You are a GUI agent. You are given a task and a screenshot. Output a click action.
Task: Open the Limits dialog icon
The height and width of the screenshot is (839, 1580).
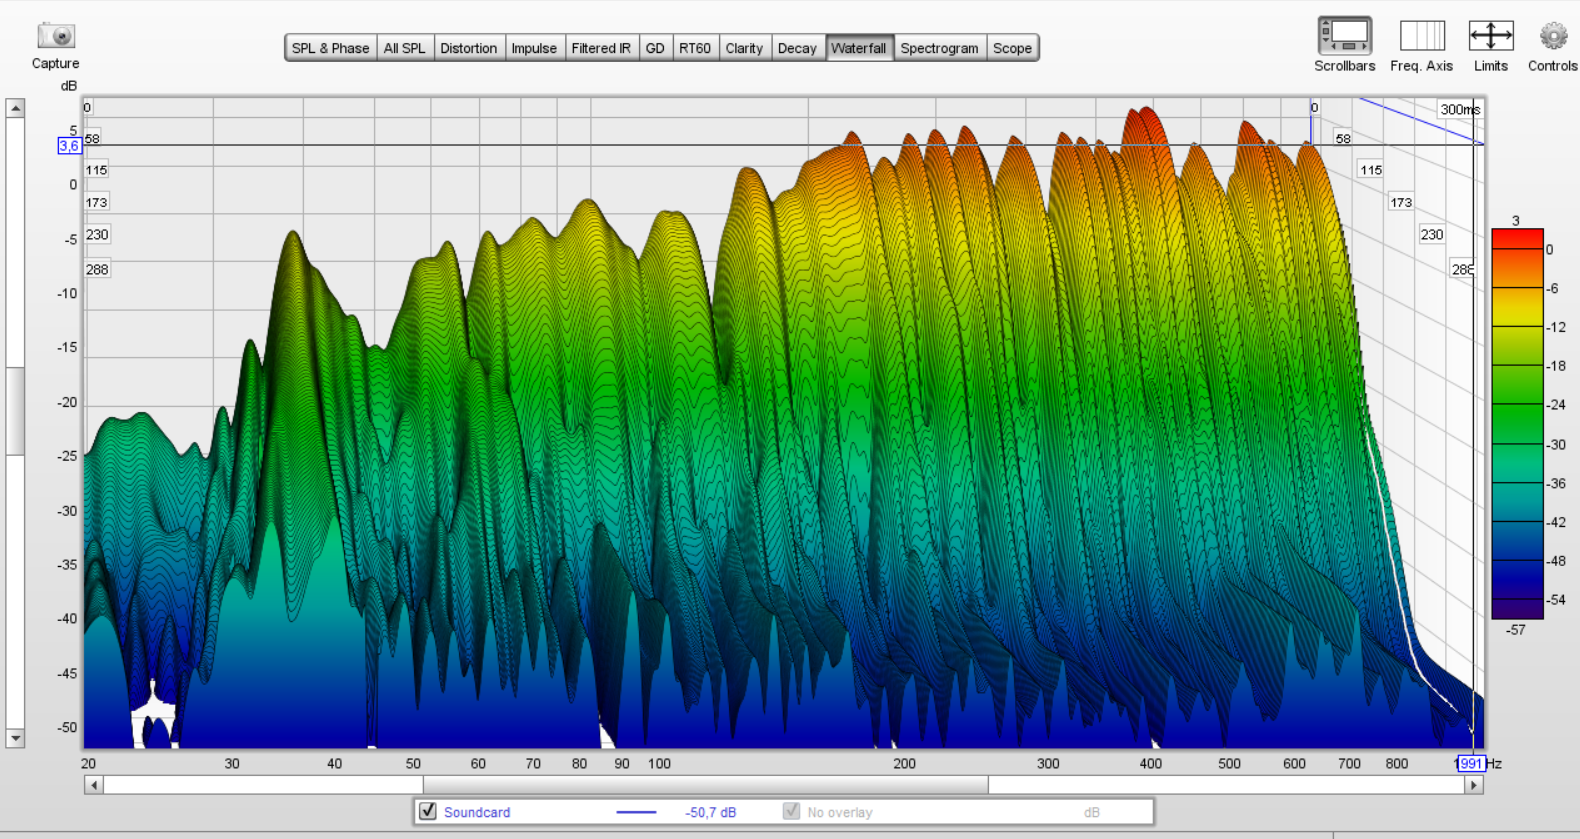point(1490,37)
